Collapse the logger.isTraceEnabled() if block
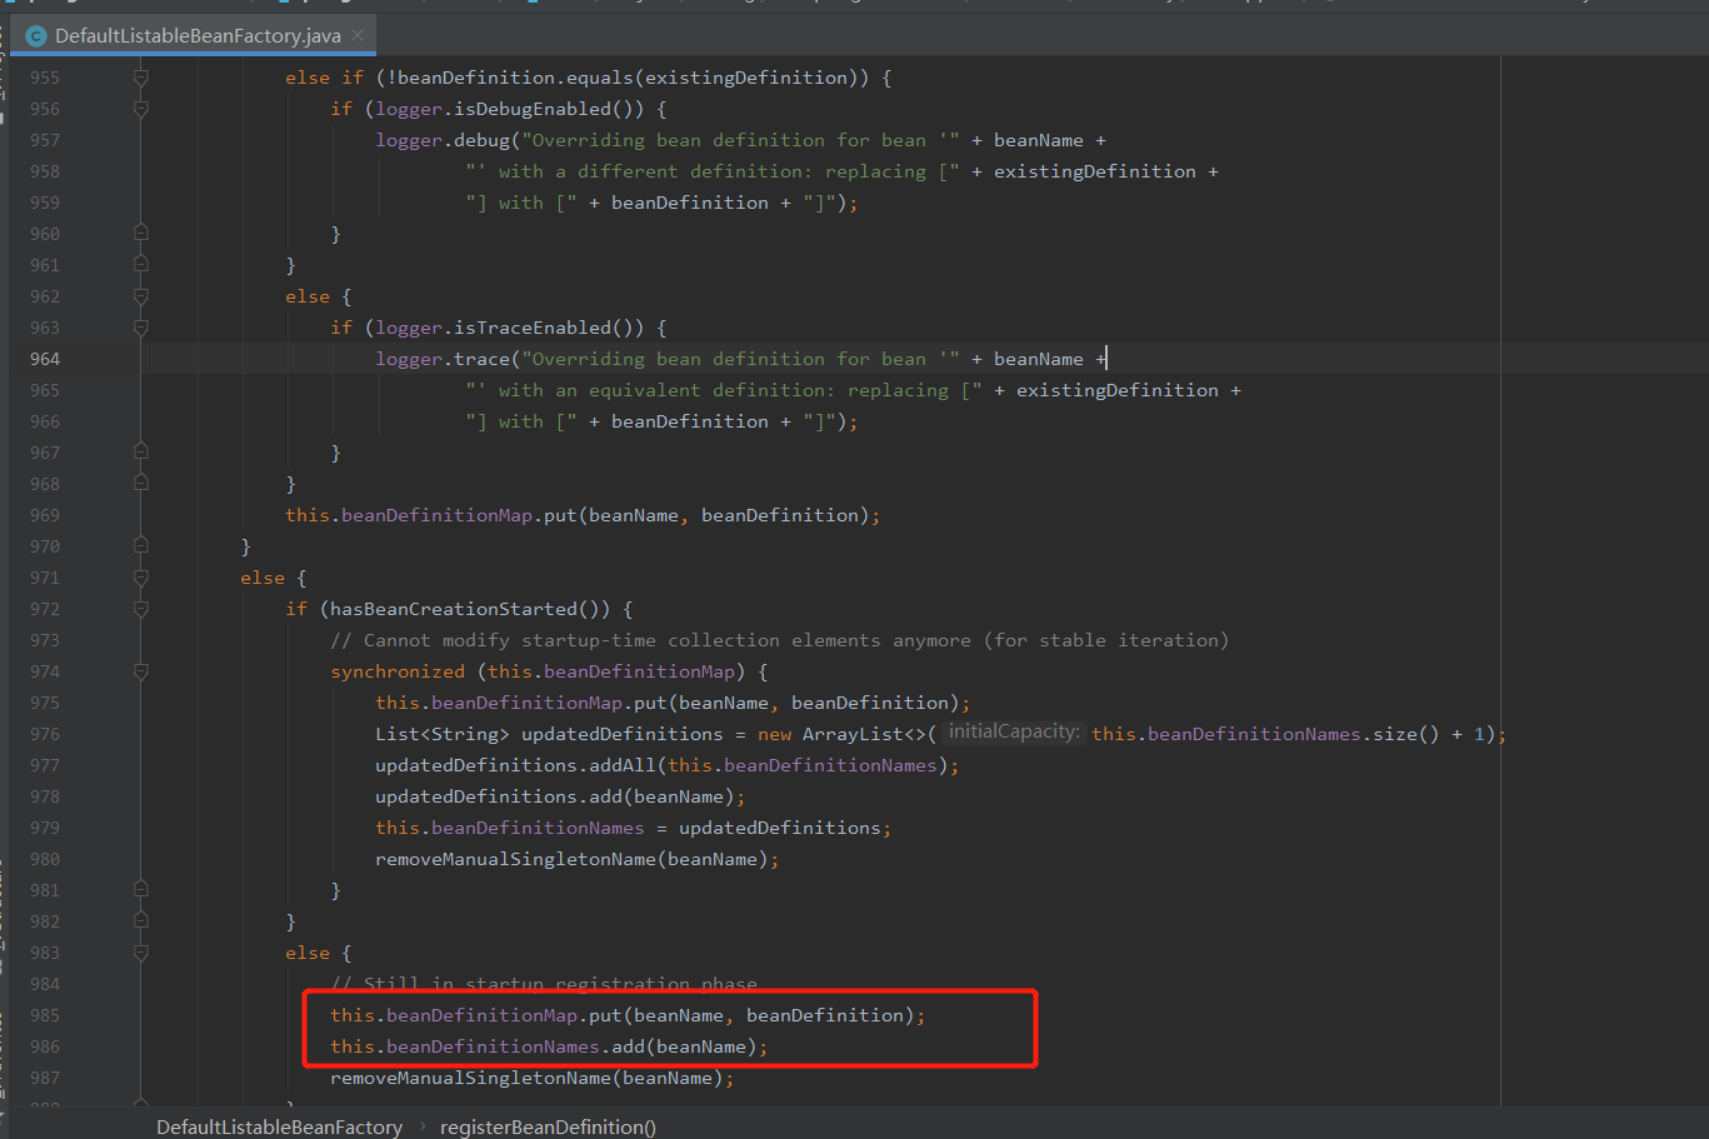 (140, 327)
